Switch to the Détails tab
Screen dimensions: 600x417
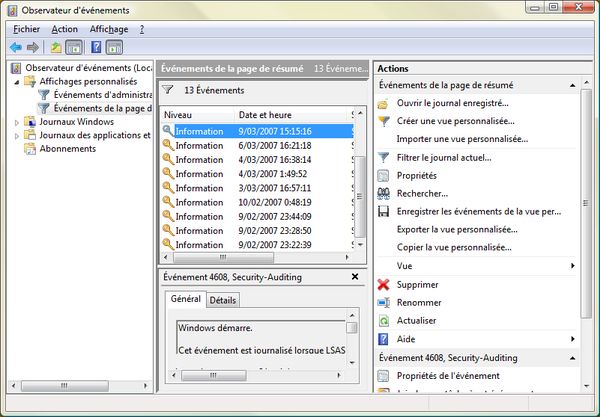point(223,300)
